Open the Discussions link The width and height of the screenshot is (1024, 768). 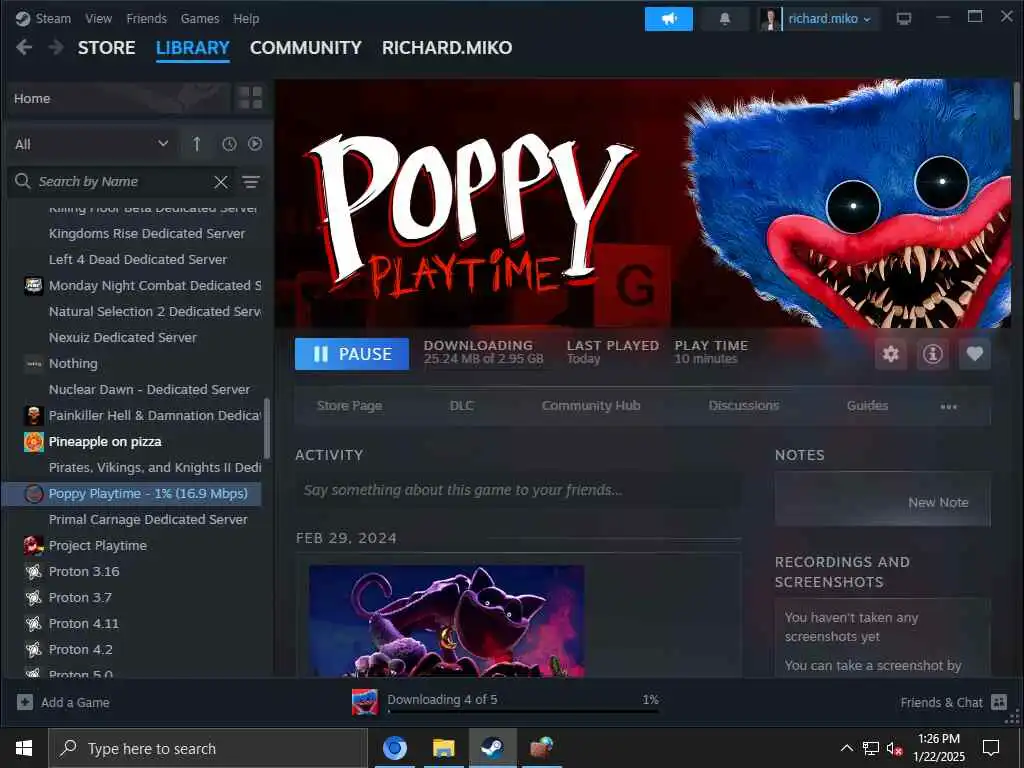tap(744, 406)
